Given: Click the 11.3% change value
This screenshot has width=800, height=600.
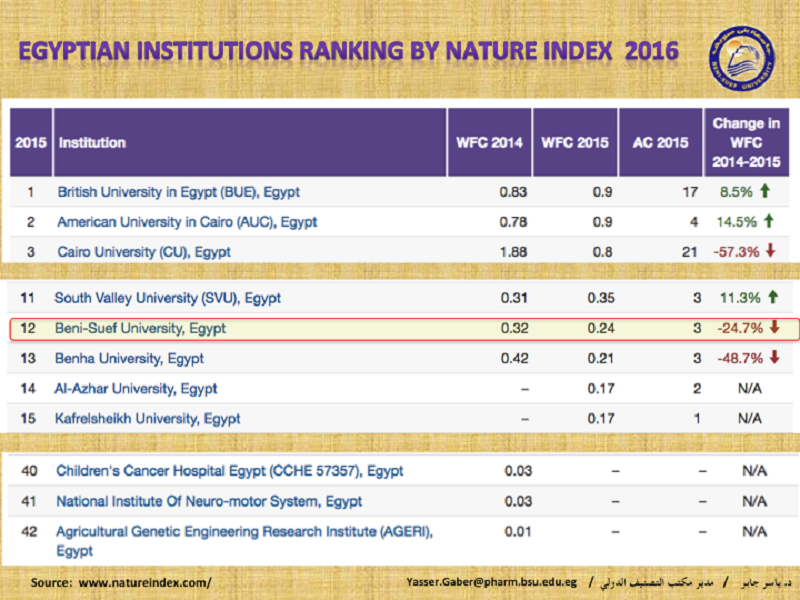Looking at the screenshot, I should click(740, 298).
